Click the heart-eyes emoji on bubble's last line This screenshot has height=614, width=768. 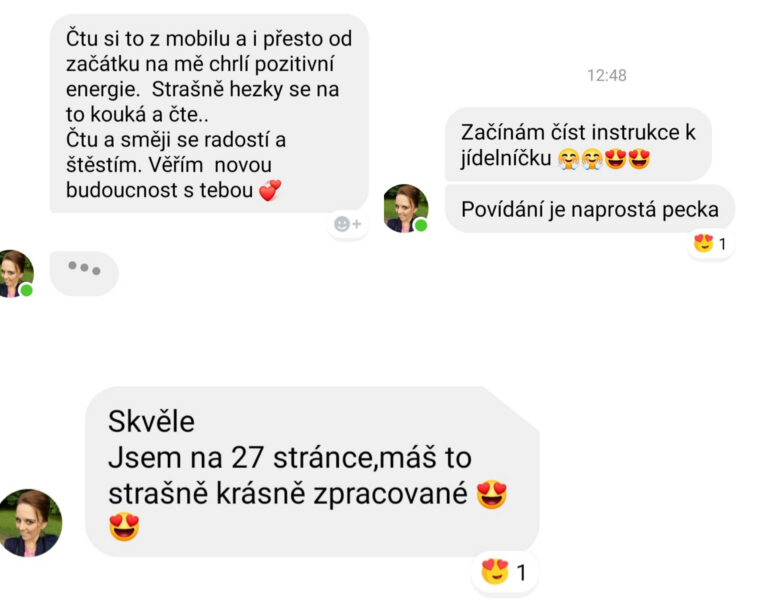pos(124,526)
